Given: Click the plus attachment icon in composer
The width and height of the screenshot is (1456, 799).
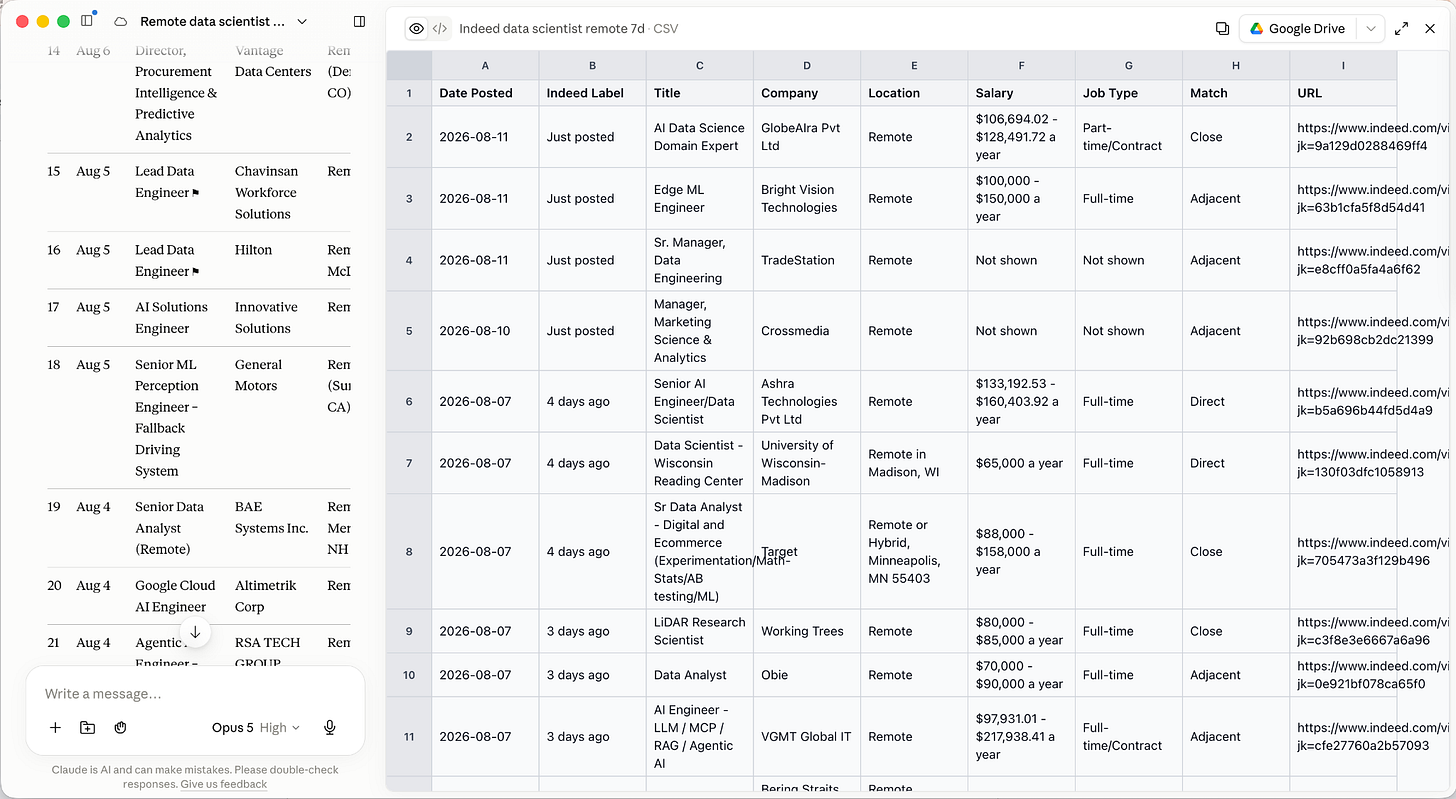Looking at the screenshot, I should click(55, 728).
